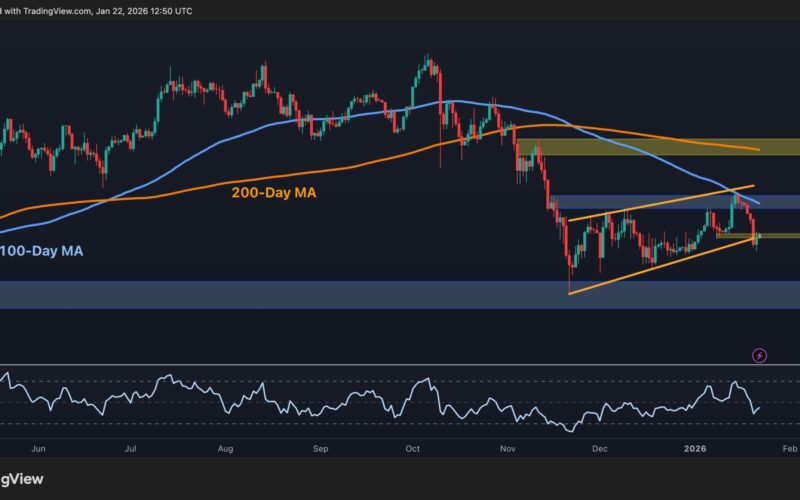
Task: Click the Aug label on time axis
Action: 224,450
